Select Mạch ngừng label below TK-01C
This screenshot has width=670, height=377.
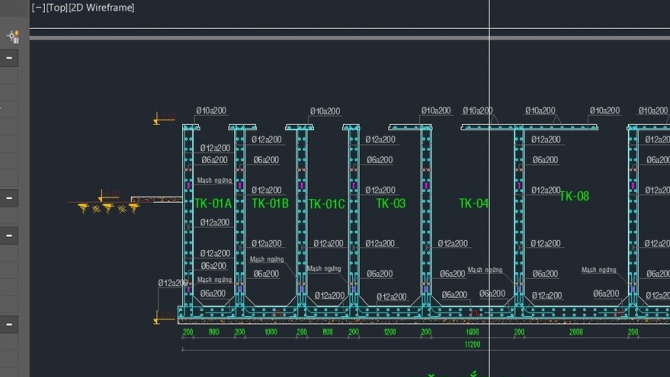click(x=324, y=269)
